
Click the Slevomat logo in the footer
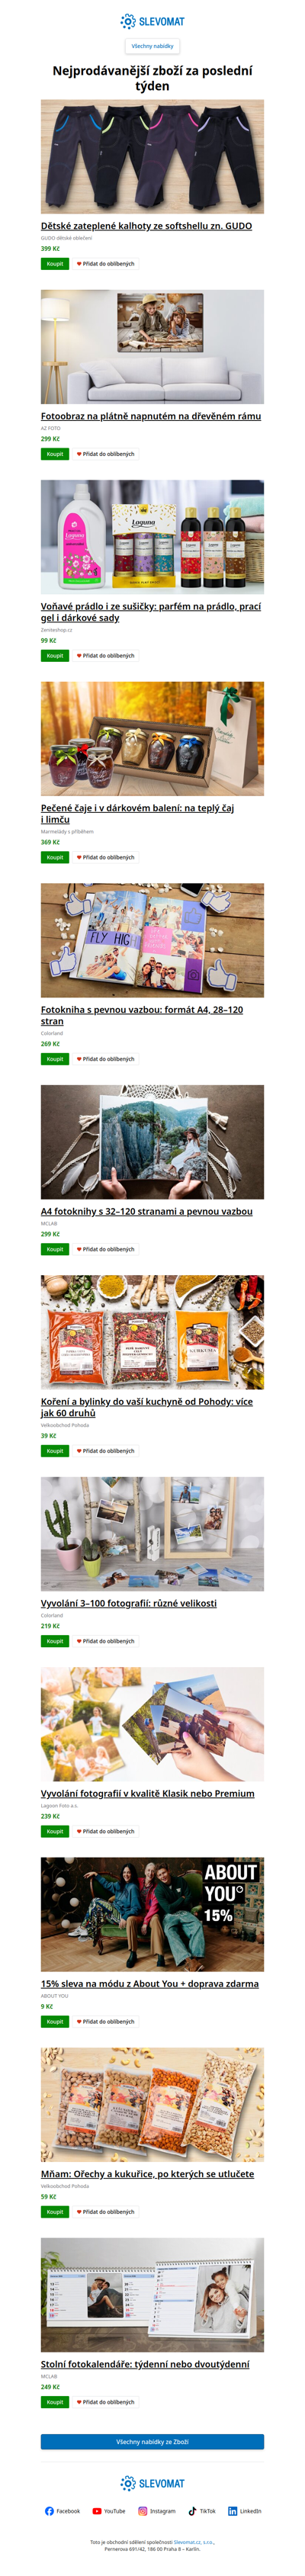point(152,2483)
